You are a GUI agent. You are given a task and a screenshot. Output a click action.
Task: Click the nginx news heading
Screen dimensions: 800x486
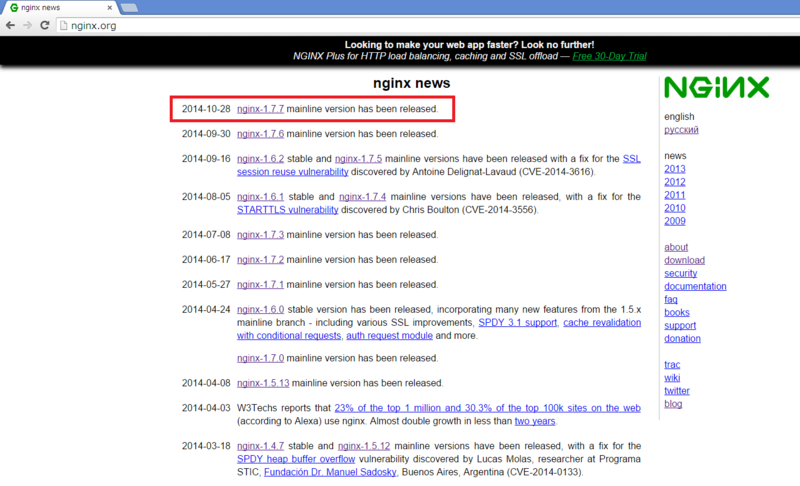point(411,83)
